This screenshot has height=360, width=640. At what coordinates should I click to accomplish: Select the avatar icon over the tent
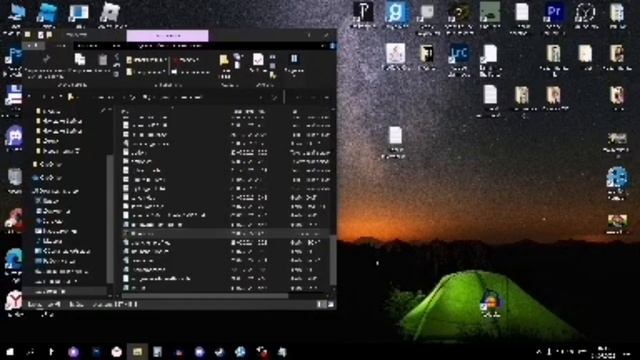(492, 304)
